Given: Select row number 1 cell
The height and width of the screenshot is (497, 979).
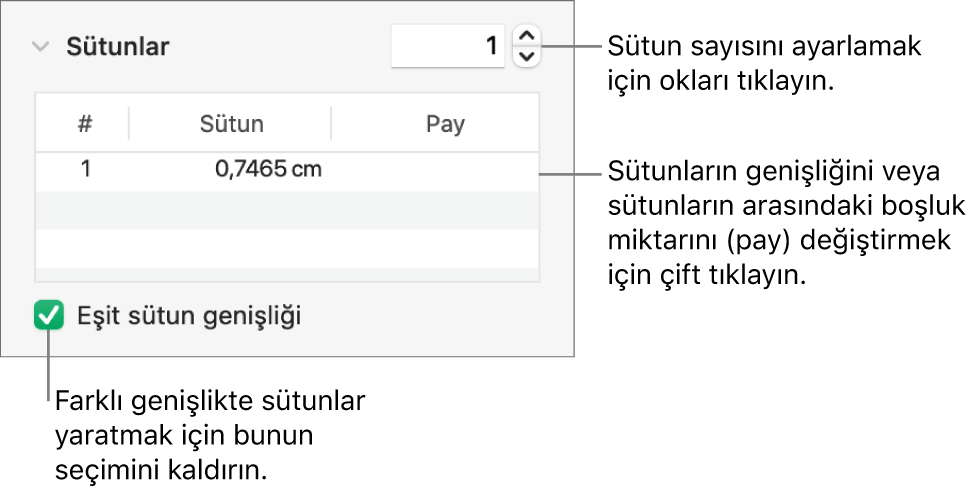Looking at the screenshot, I should point(85,169).
